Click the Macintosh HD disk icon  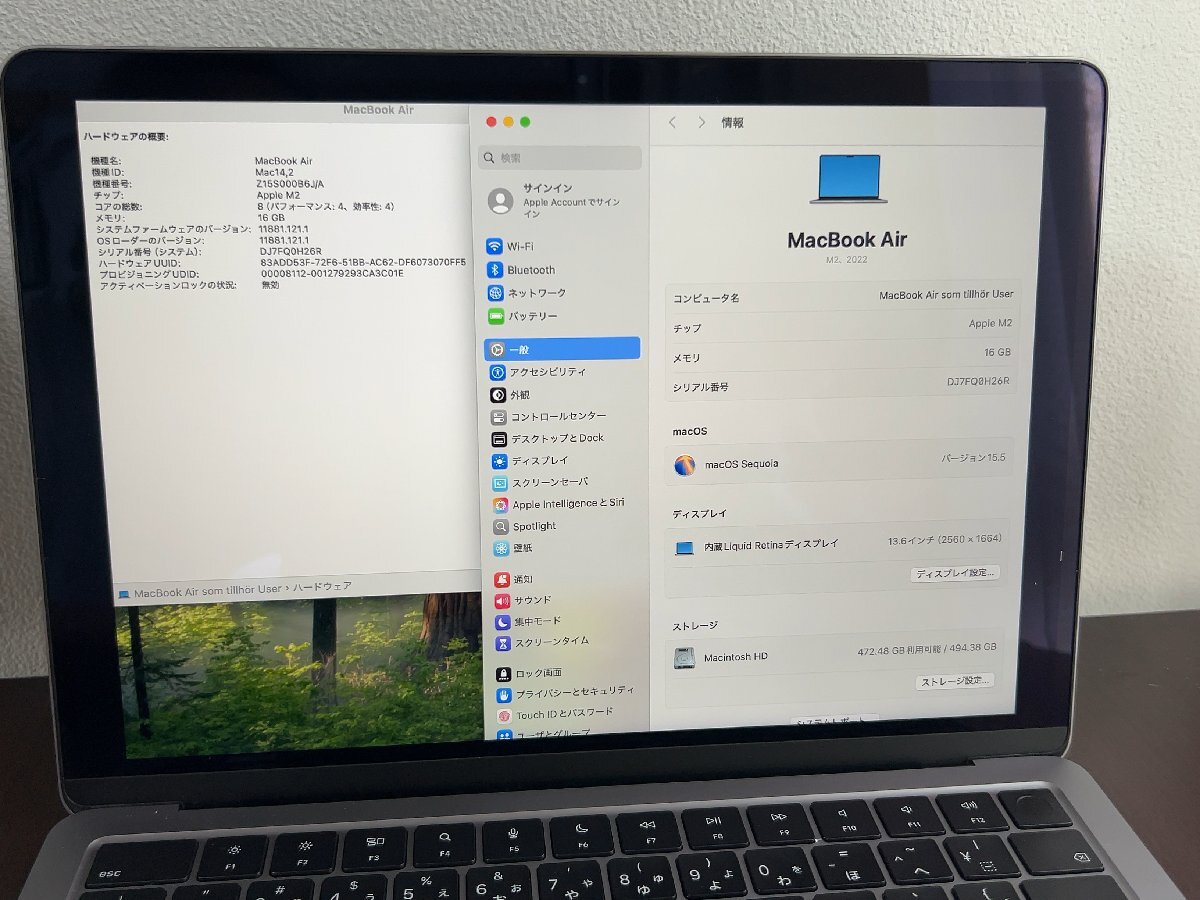(686, 658)
